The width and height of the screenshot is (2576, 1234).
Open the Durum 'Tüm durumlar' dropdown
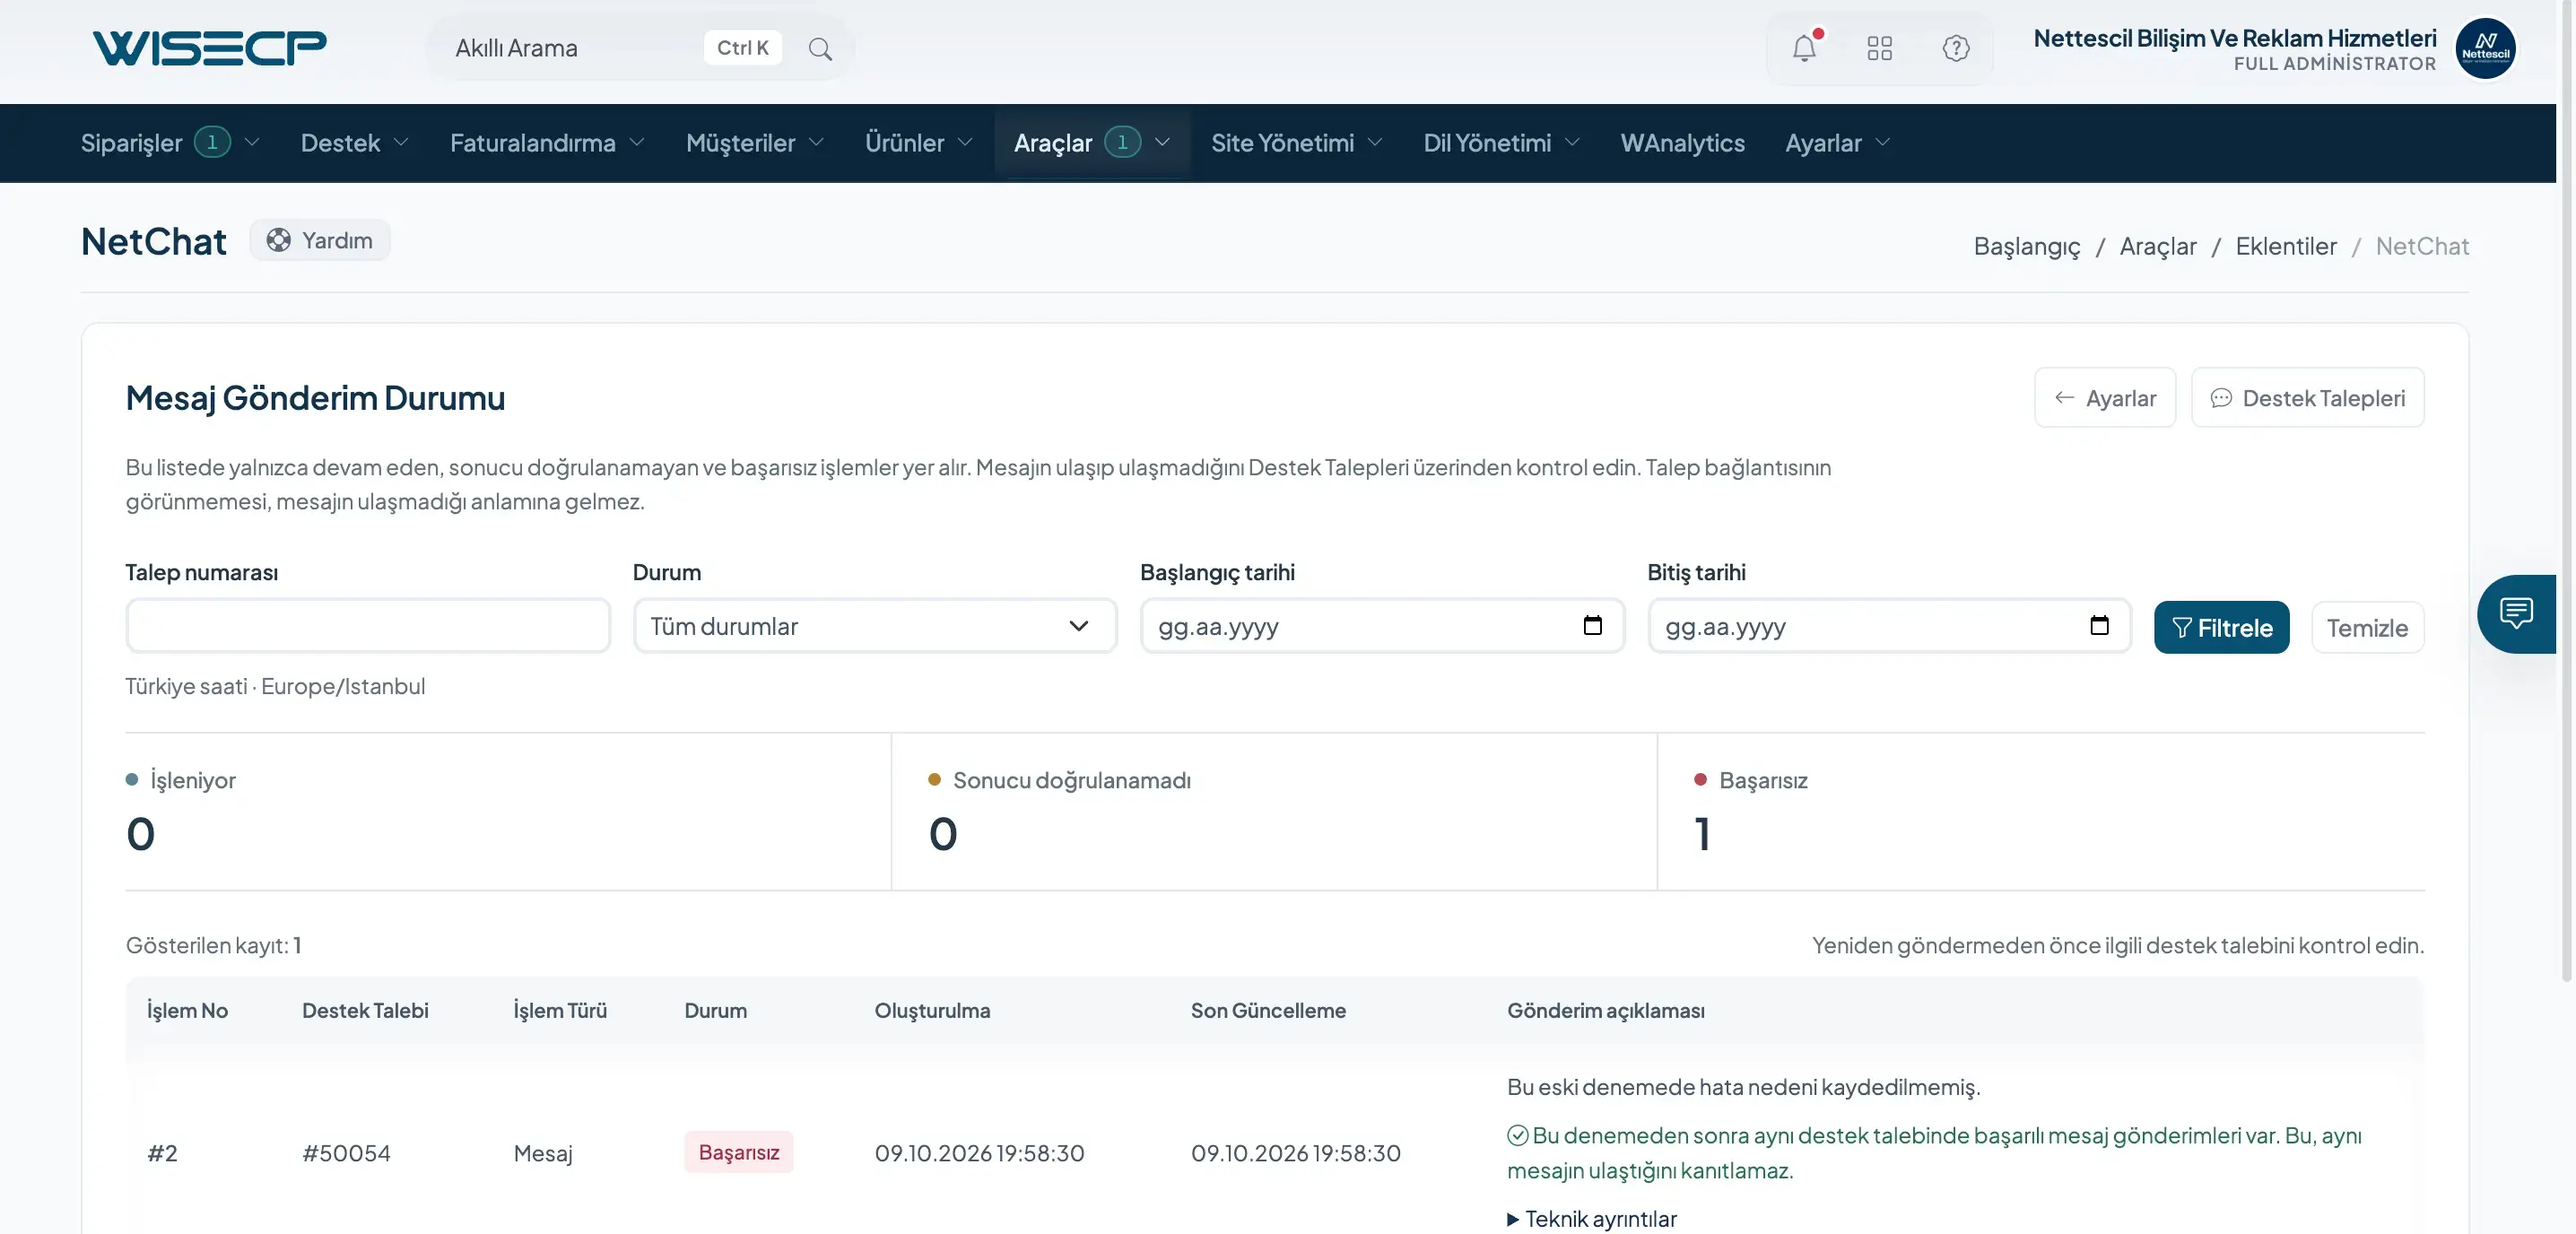pyautogui.click(x=875, y=626)
